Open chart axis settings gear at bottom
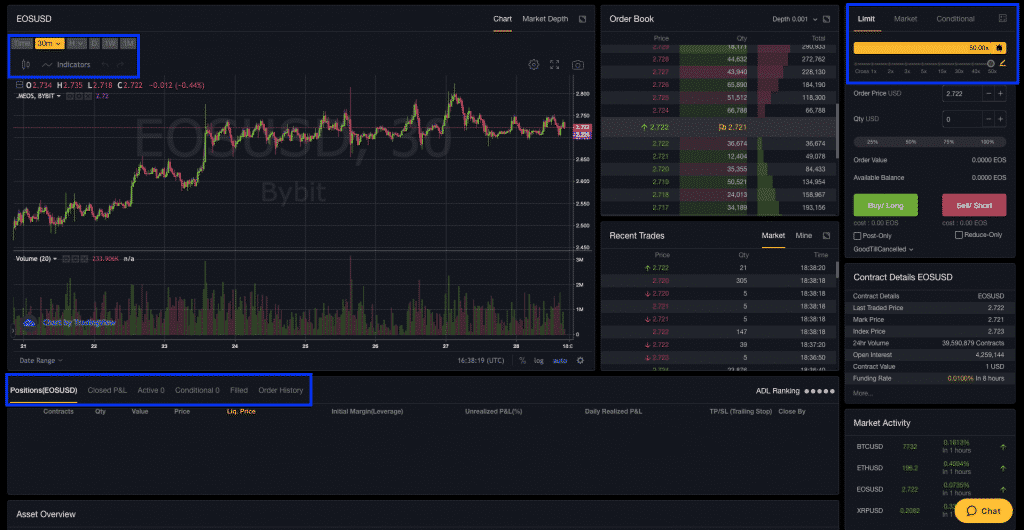 tap(580, 360)
